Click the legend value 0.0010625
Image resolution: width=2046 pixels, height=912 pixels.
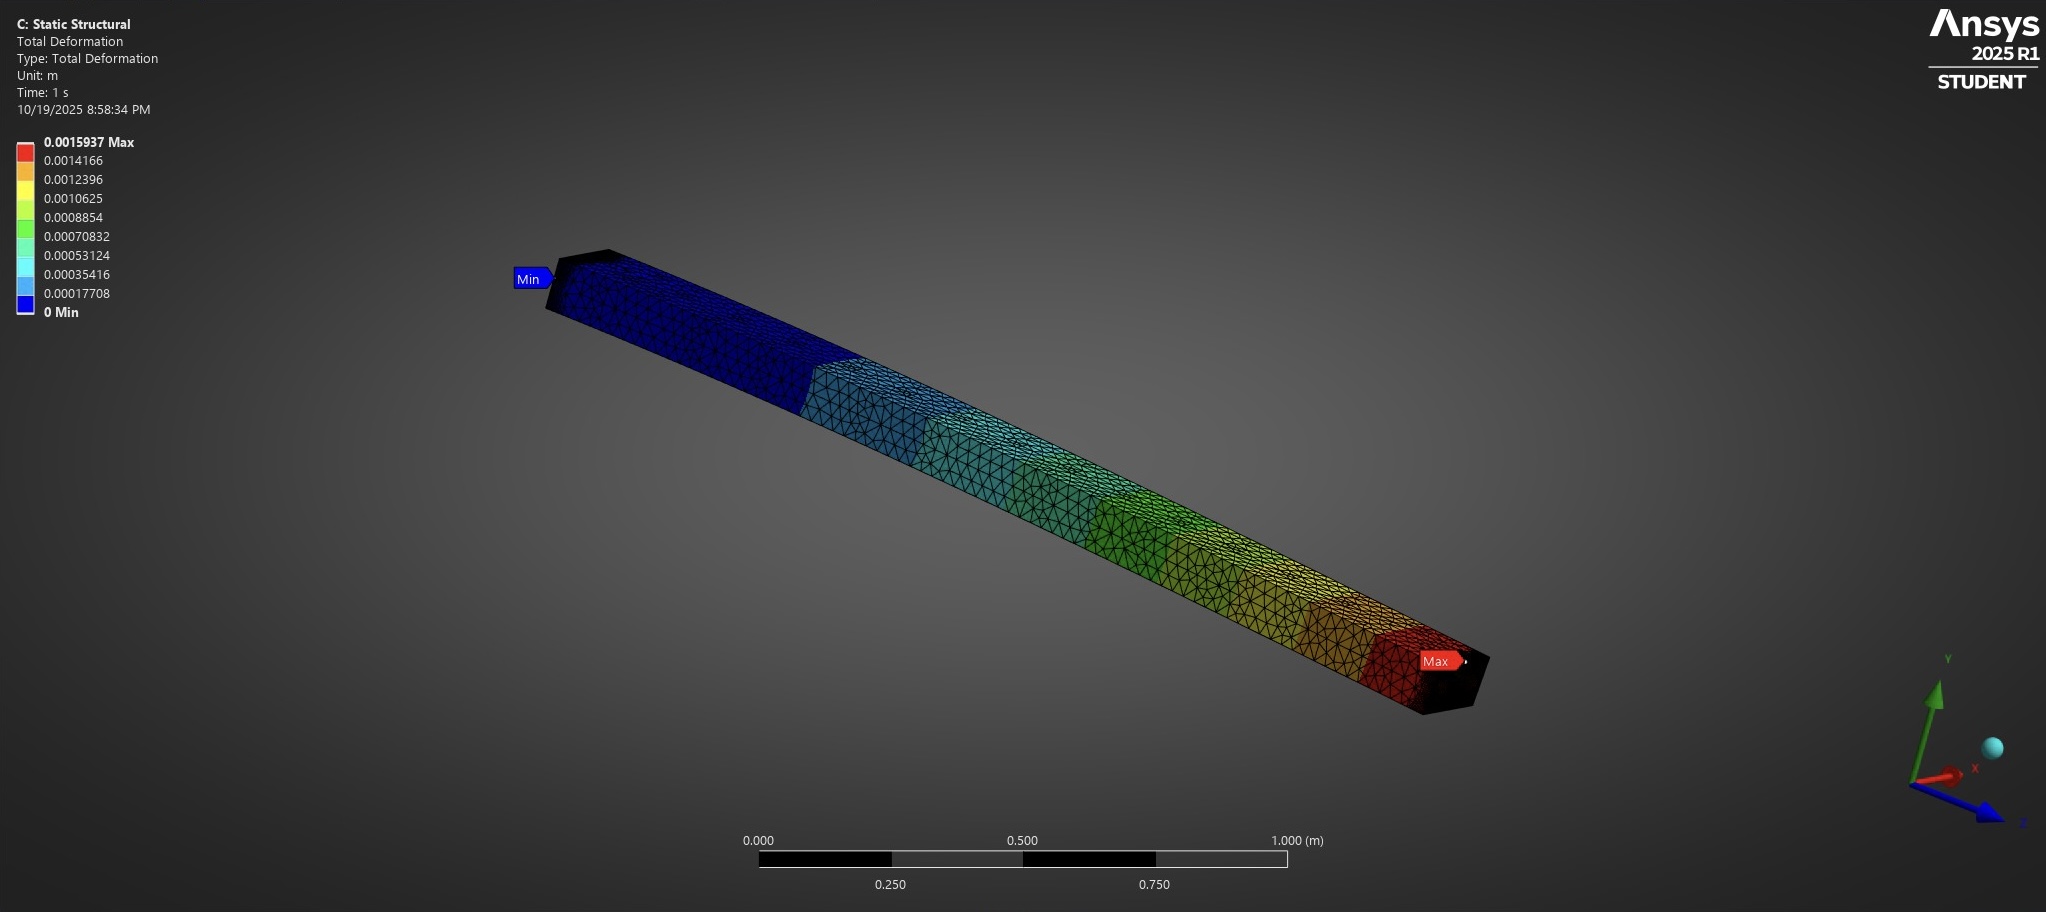point(73,199)
